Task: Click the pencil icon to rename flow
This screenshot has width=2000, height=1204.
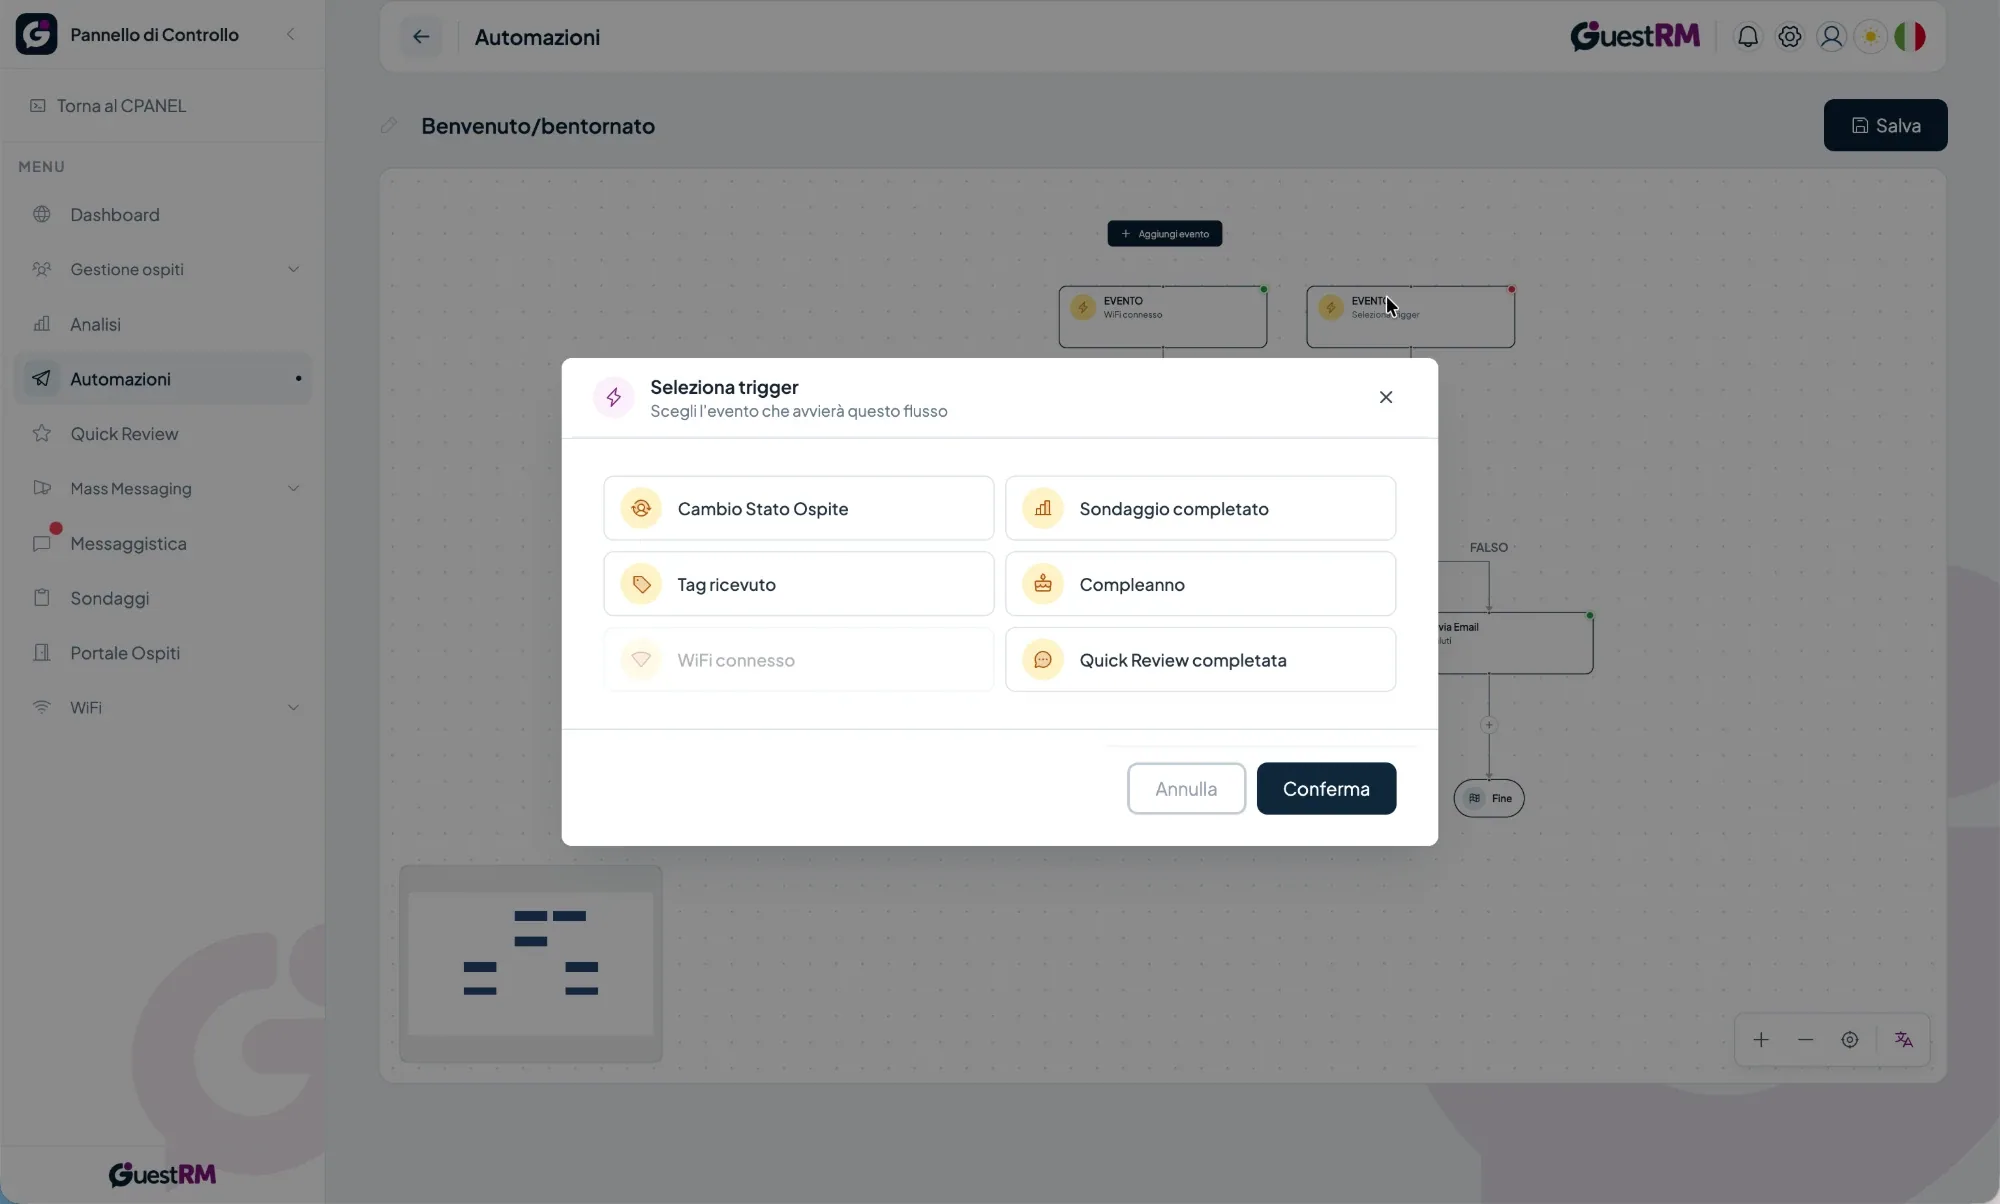Action: pos(389,125)
